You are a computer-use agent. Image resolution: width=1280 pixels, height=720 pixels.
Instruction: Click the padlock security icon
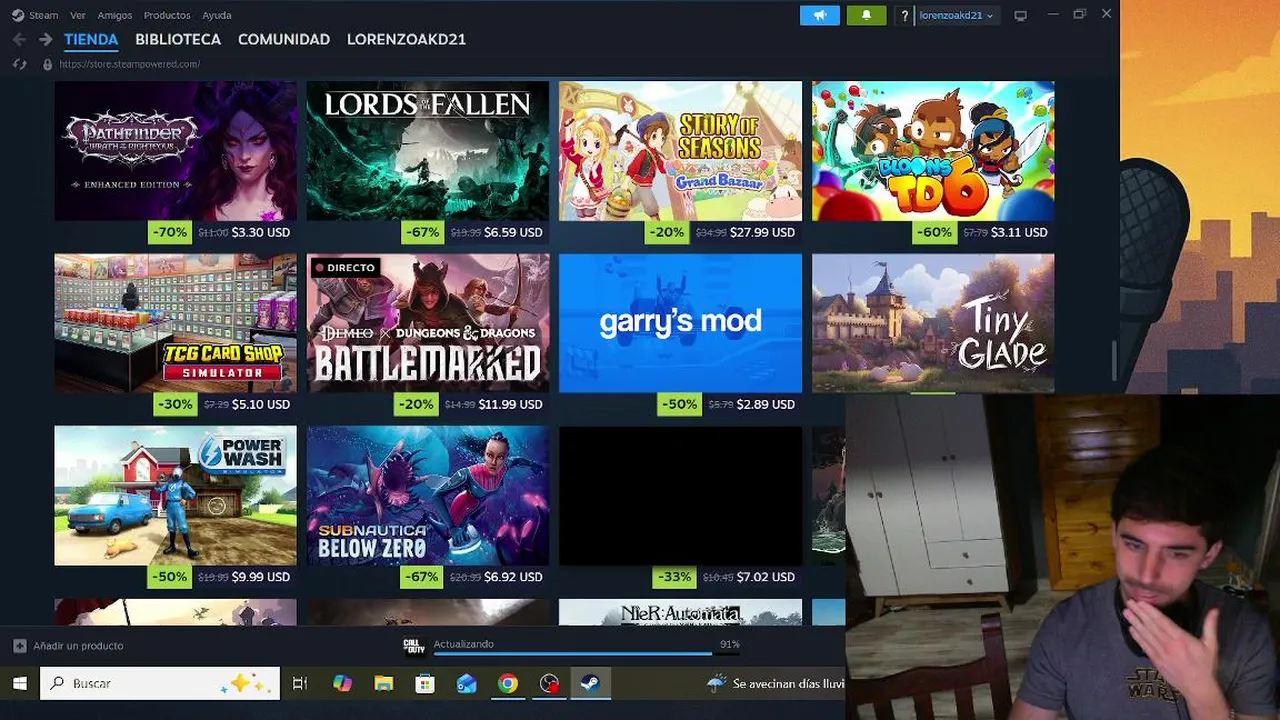47,64
